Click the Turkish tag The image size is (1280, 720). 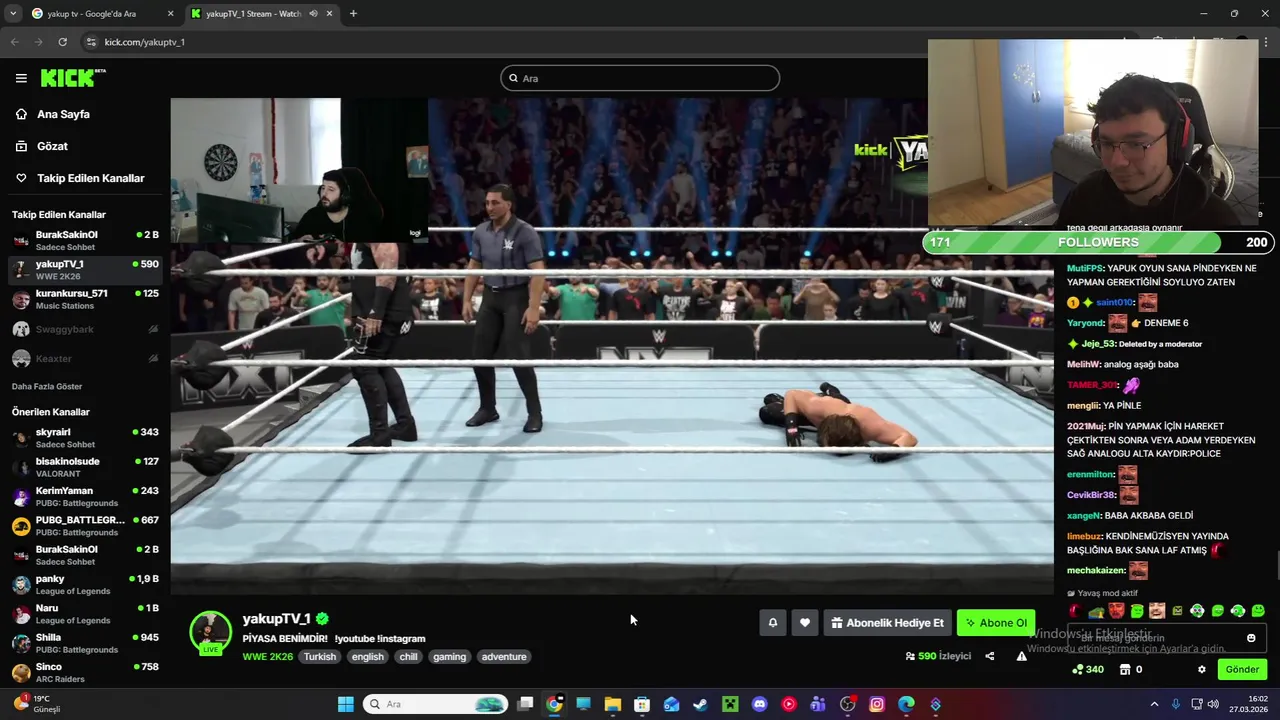pyautogui.click(x=320, y=657)
